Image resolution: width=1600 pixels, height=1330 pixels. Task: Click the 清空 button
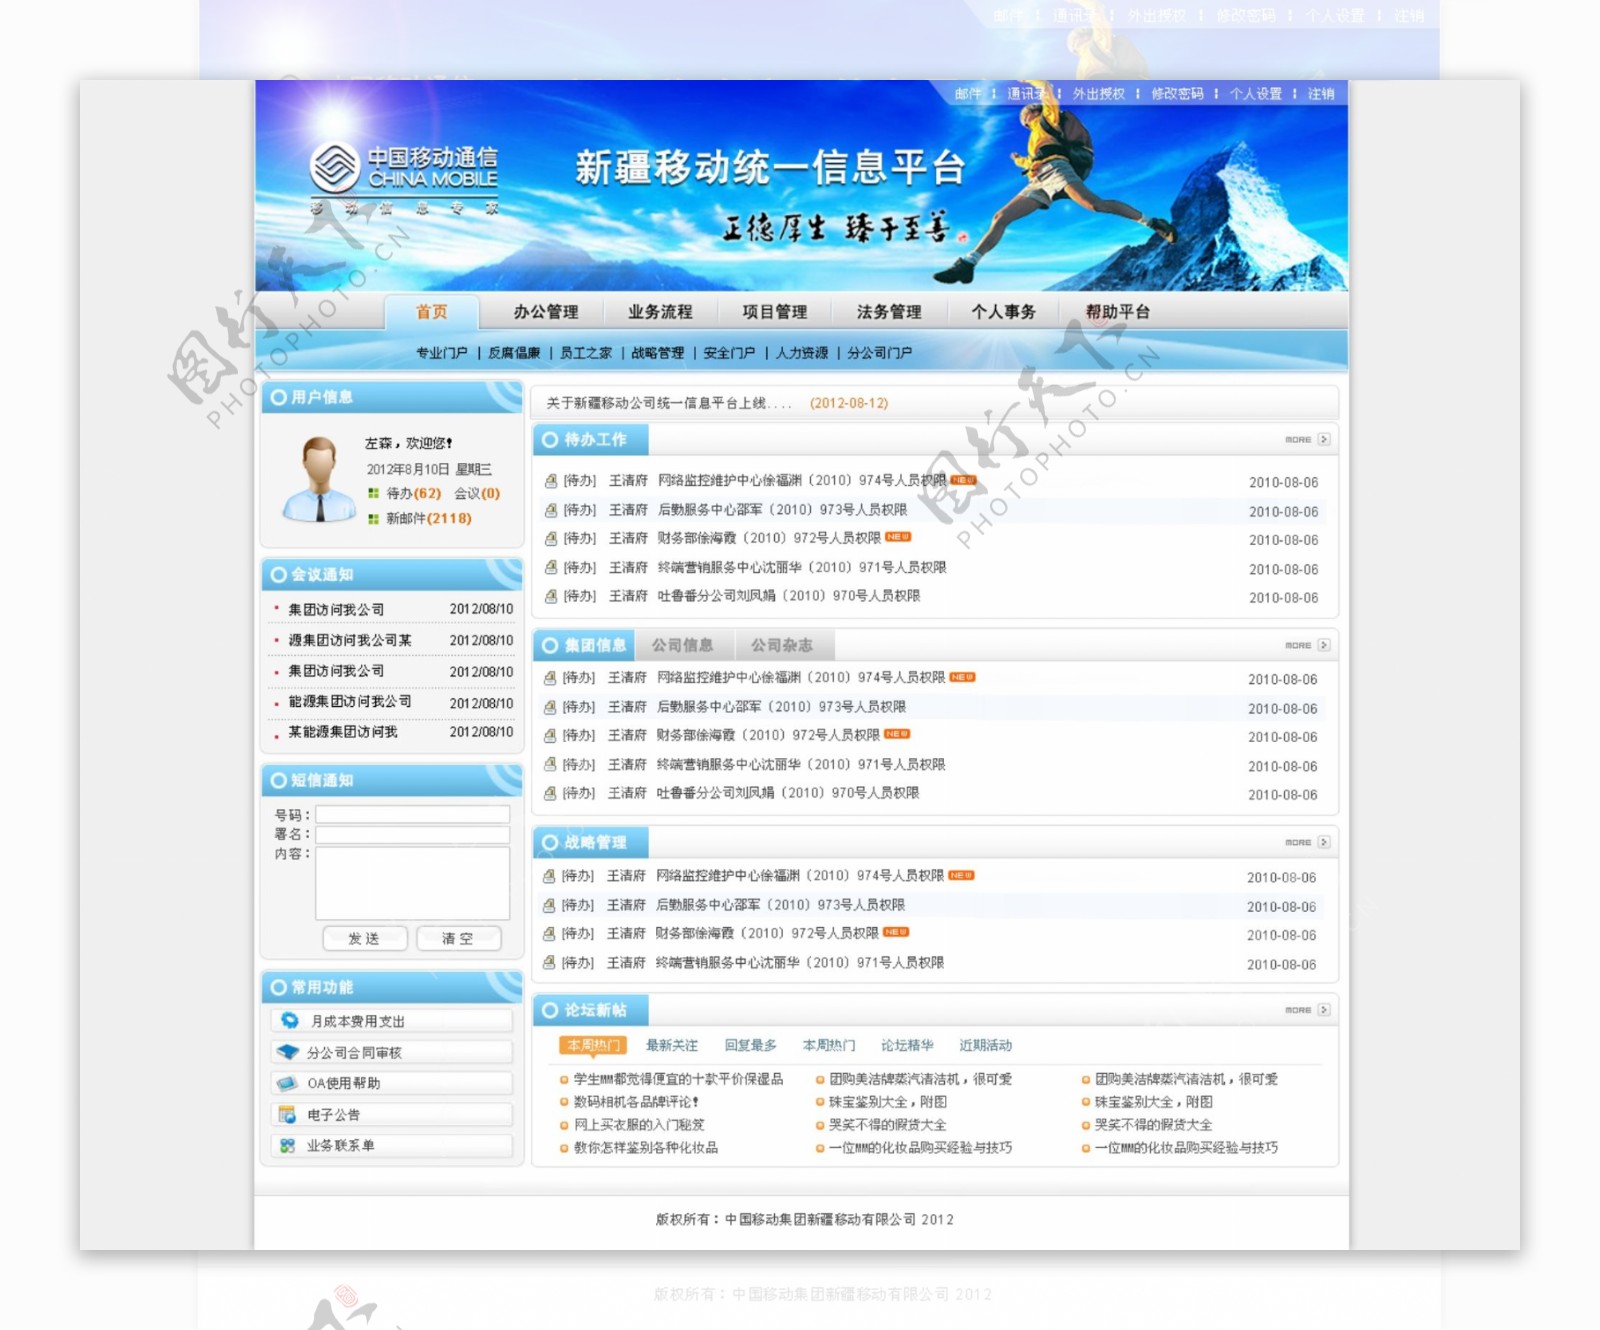tap(458, 938)
